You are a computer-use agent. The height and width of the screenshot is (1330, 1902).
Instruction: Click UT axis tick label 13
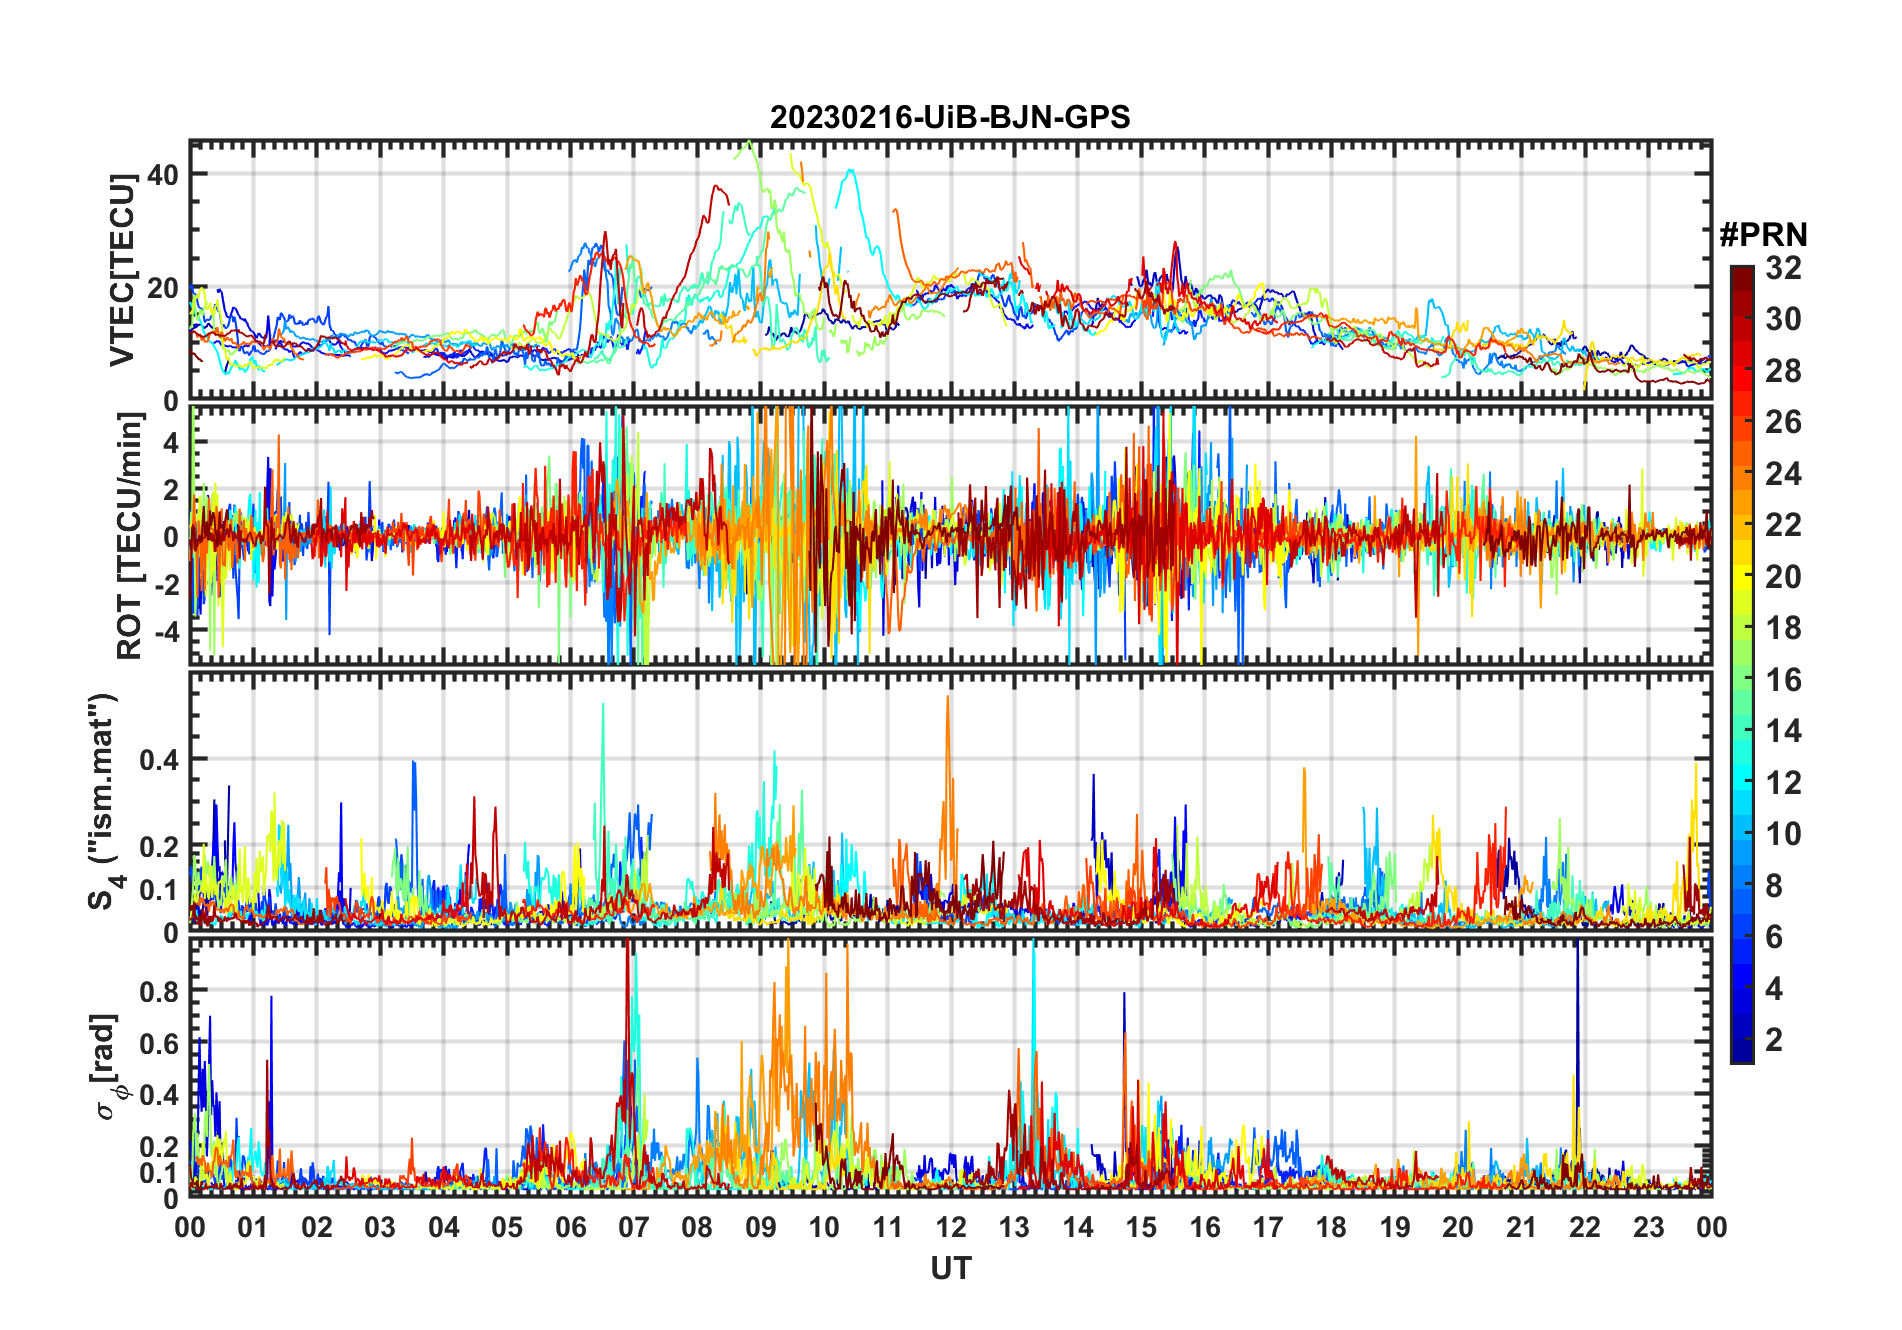(1014, 1227)
